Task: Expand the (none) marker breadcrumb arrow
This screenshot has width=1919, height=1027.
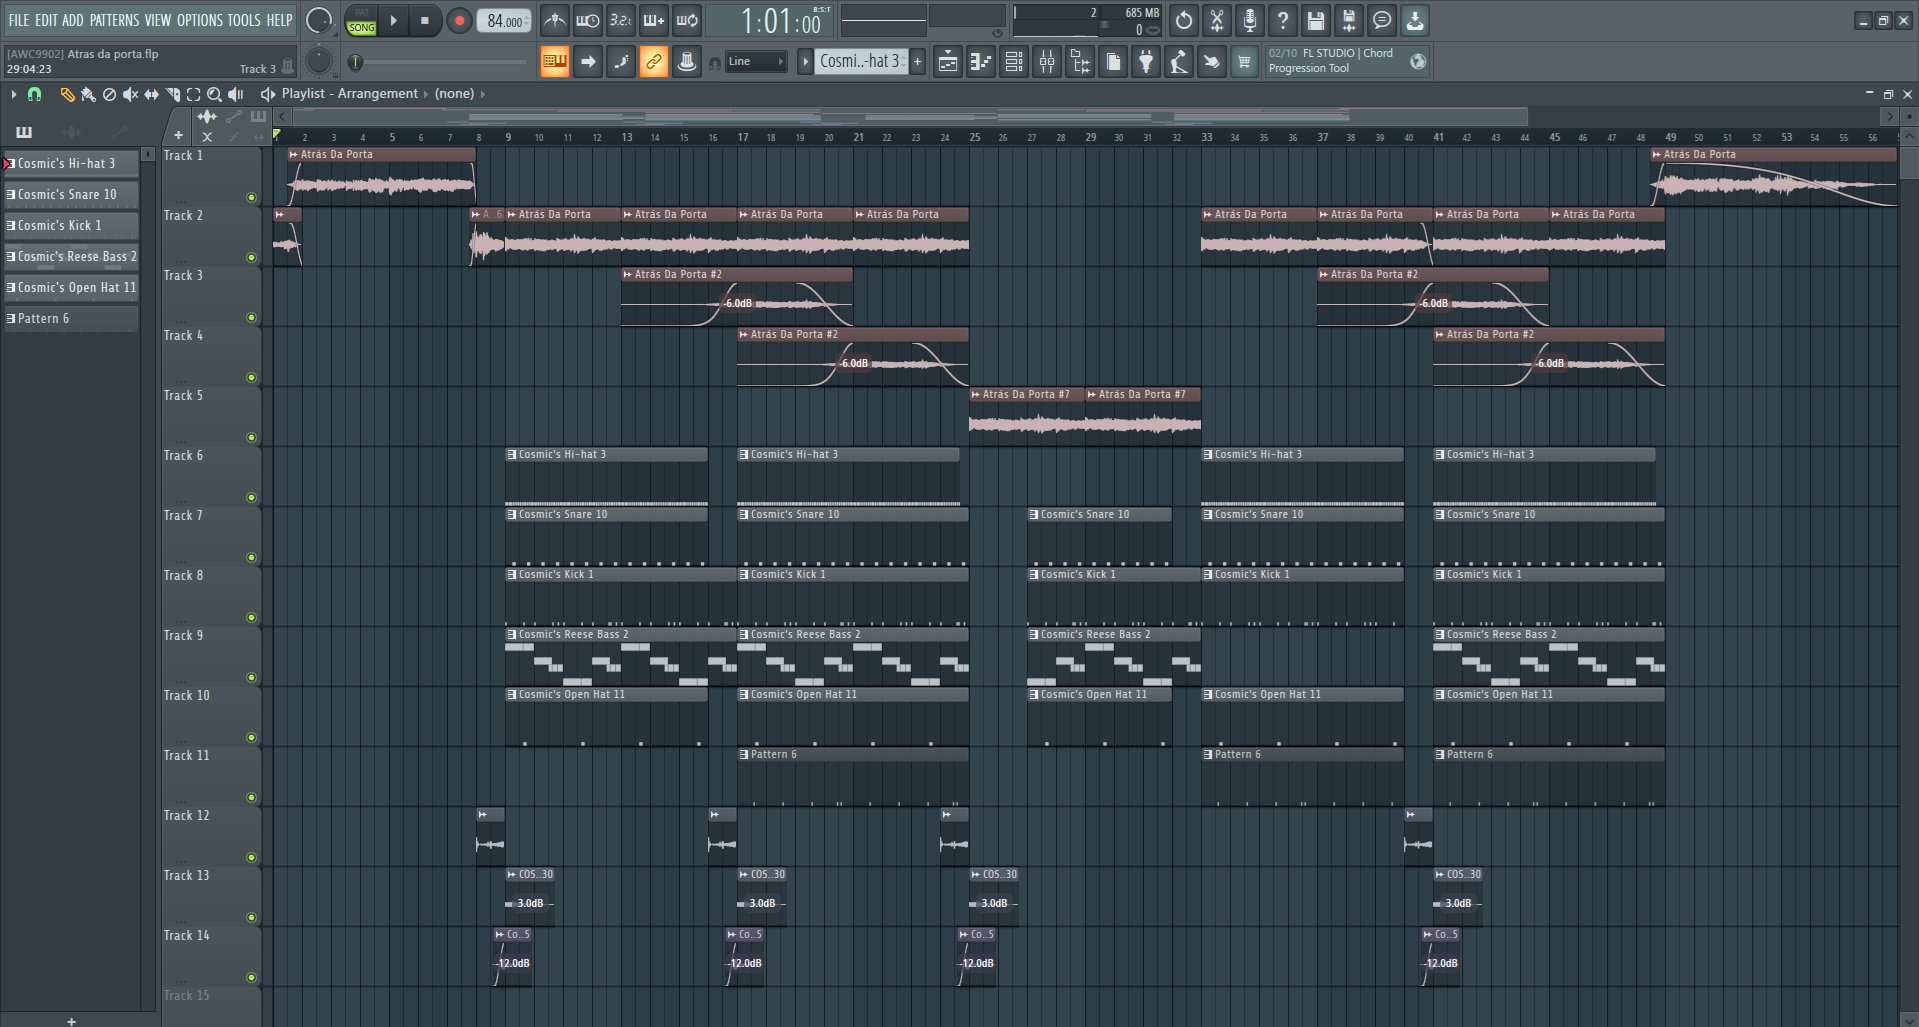Action: tap(483, 94)
